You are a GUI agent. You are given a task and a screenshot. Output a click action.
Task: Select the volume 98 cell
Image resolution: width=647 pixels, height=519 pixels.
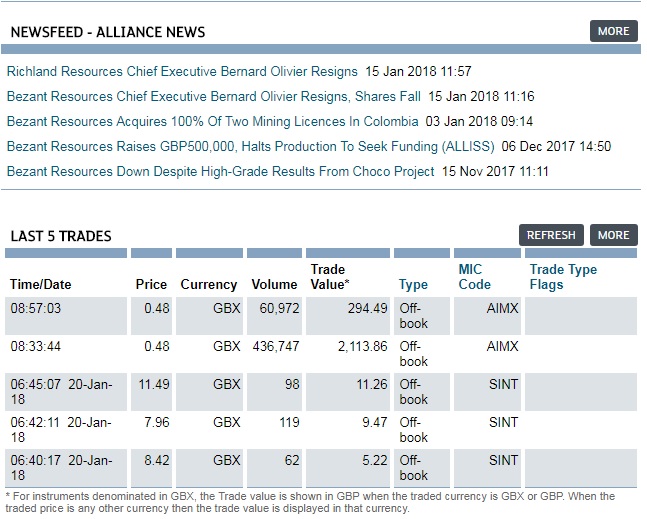(274, 392)
